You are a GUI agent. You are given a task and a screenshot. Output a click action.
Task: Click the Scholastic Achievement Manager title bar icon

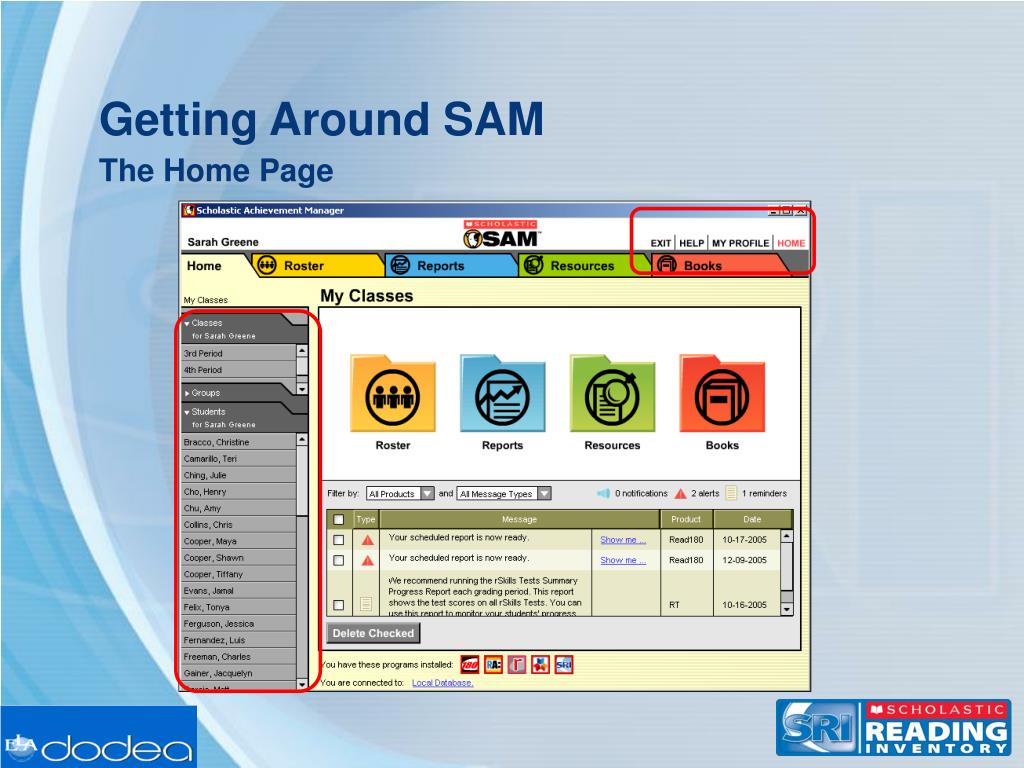tap(189, 210)
